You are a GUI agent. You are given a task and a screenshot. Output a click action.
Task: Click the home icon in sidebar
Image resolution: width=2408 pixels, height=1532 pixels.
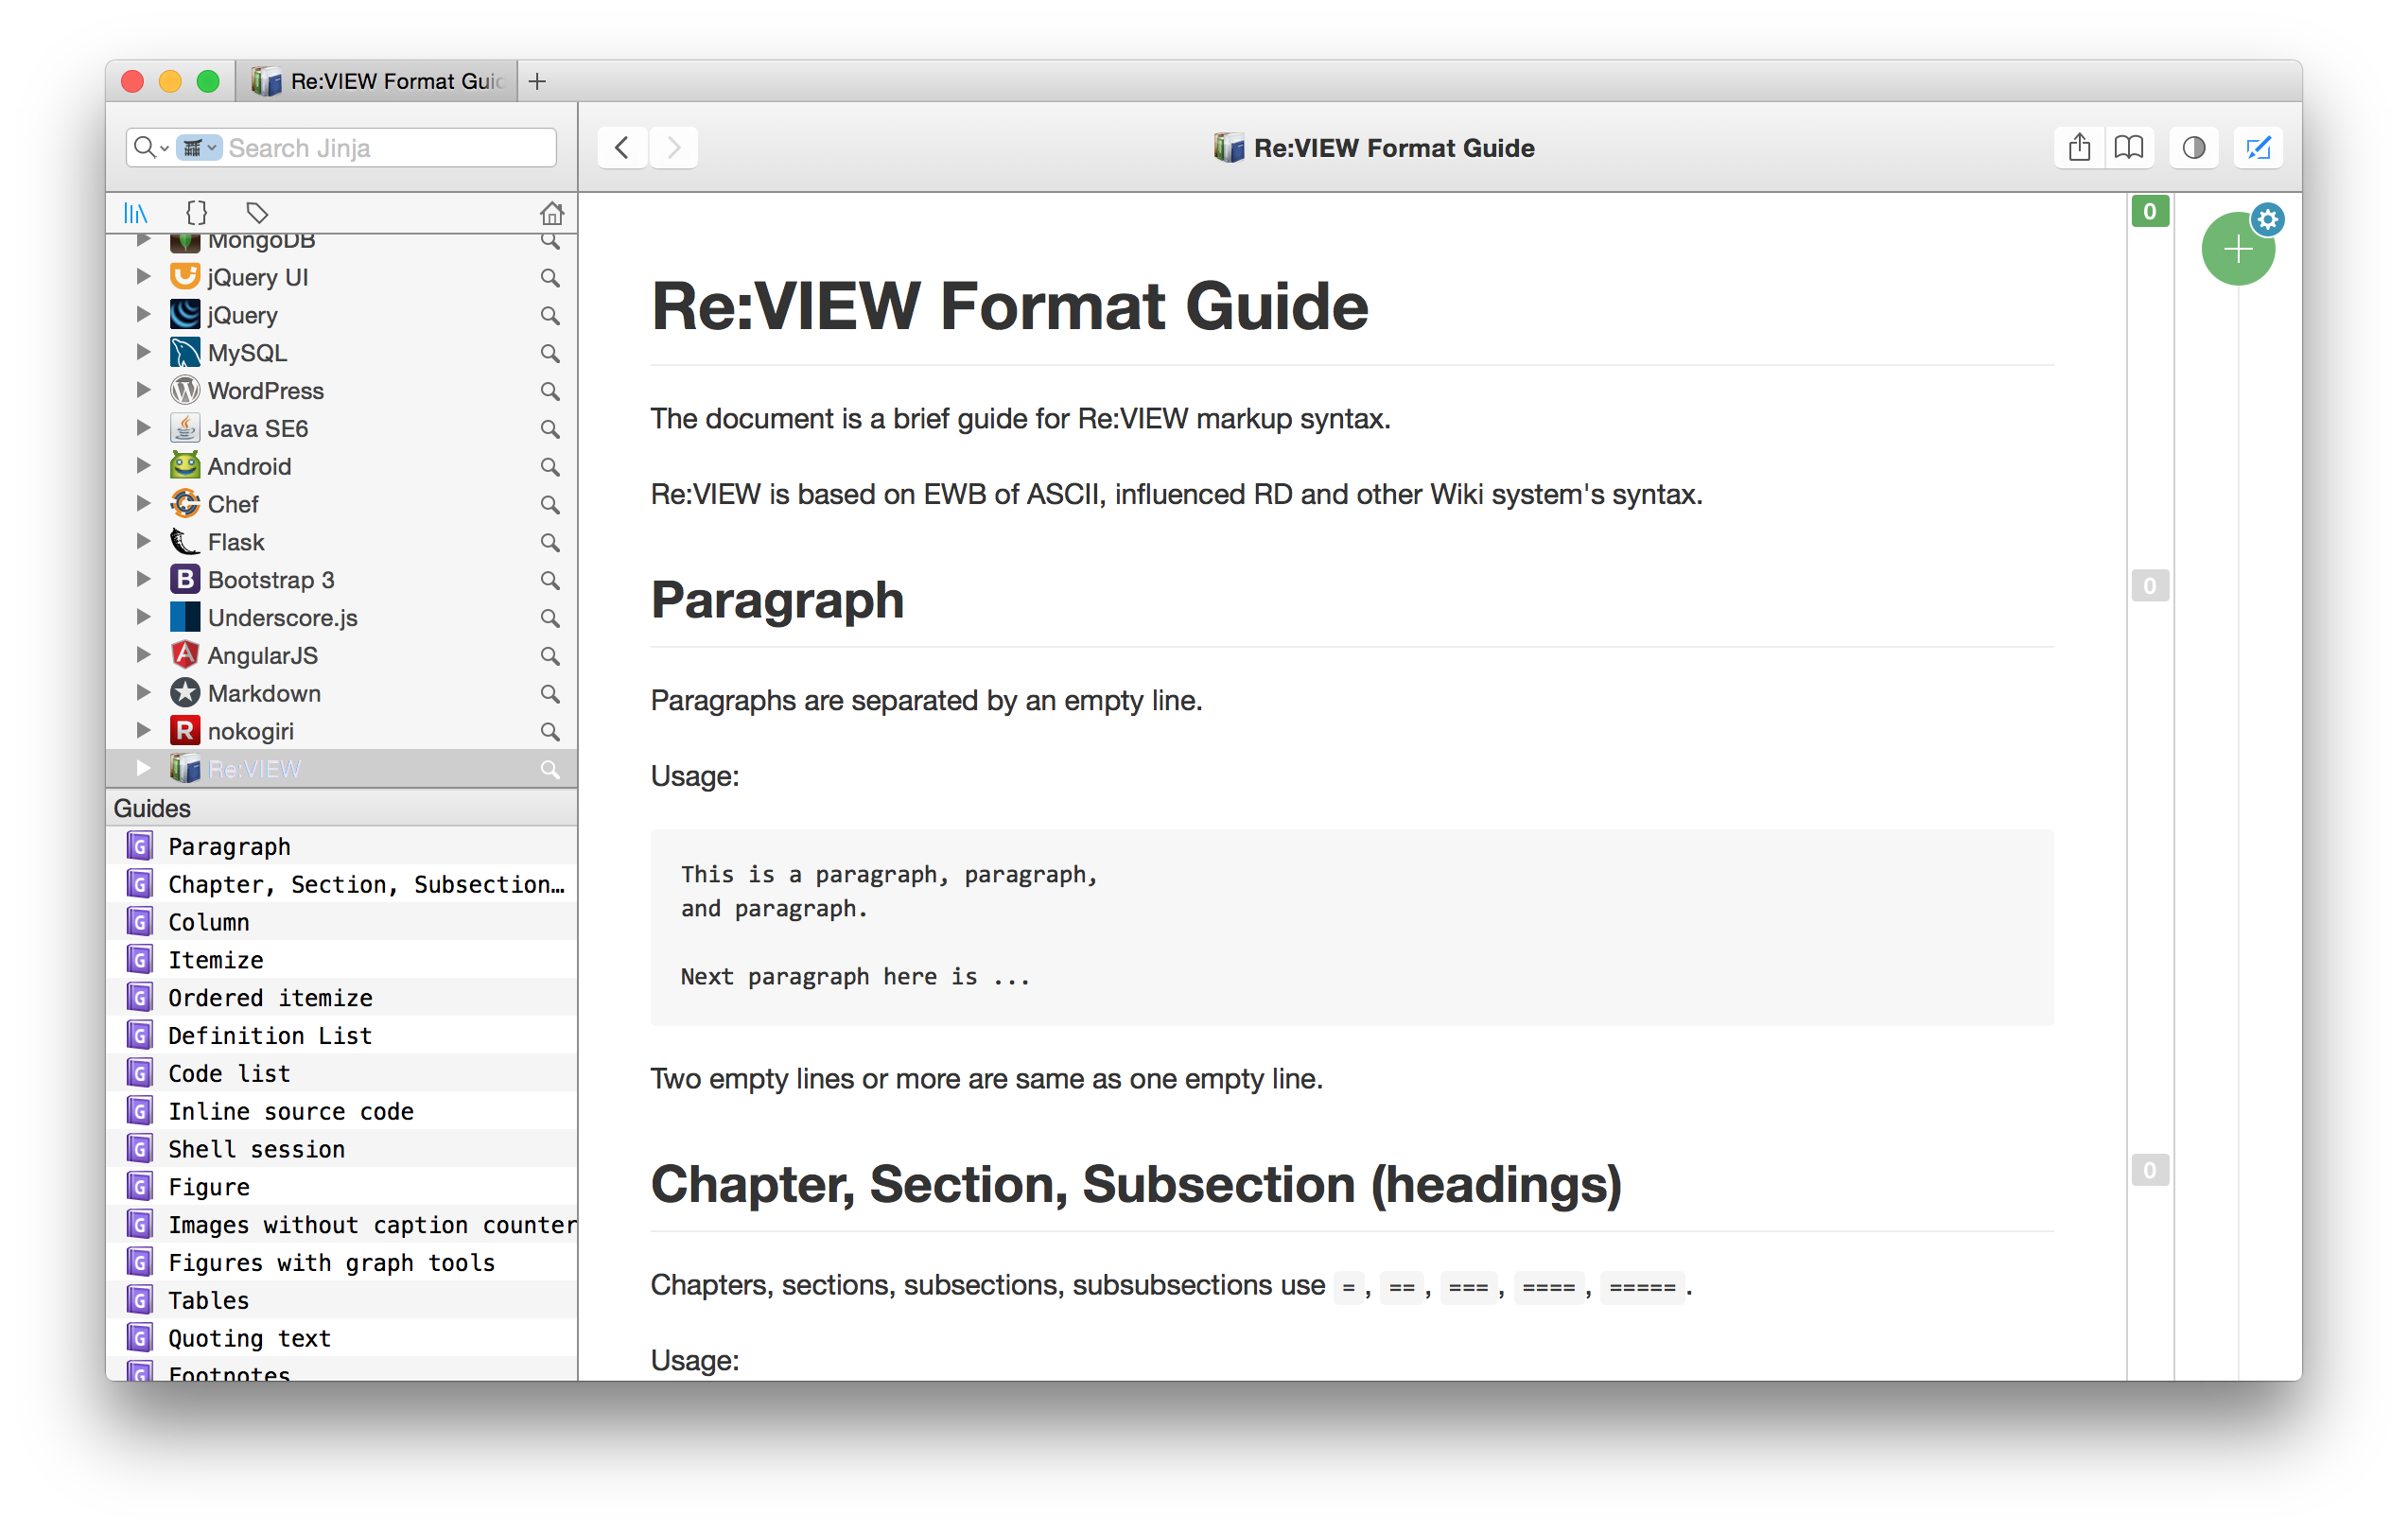(x=552, y=213)
